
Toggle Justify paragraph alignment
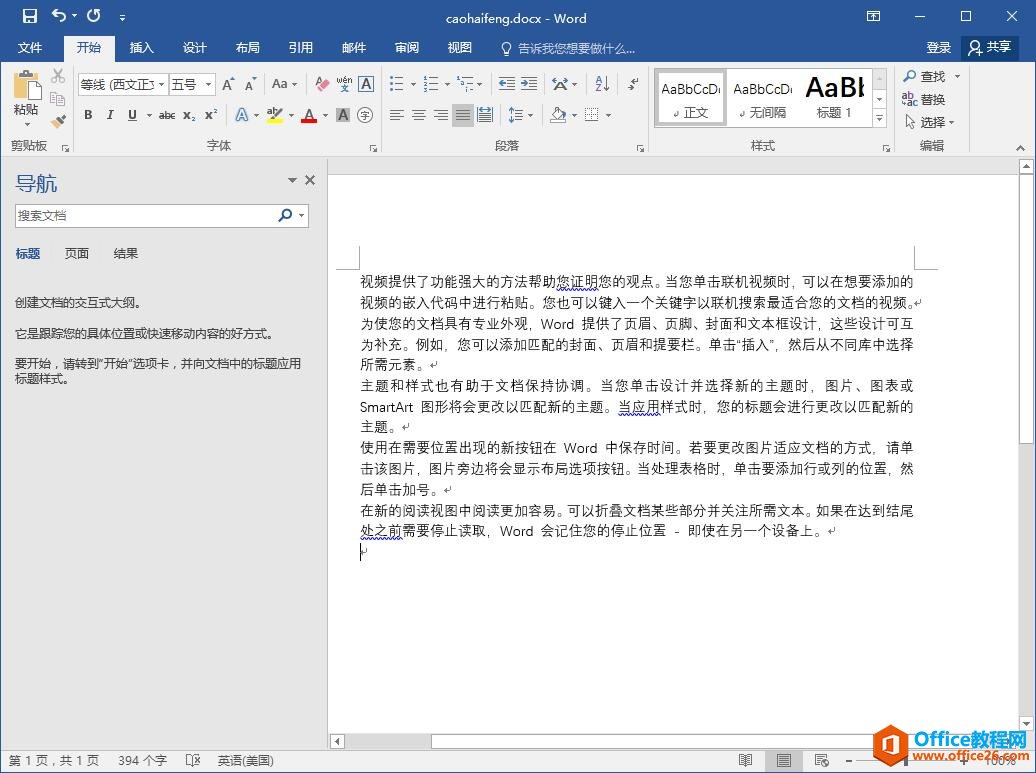463,115
